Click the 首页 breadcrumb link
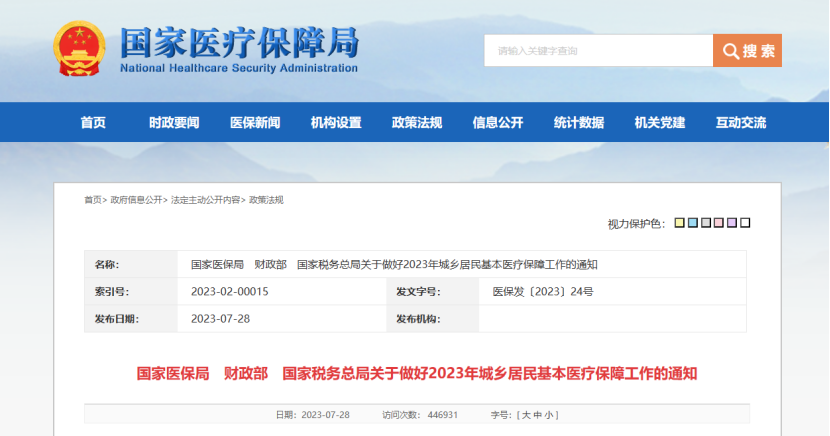Image resolution: width=830 pixels, height=436 pixels. [93, 200]
